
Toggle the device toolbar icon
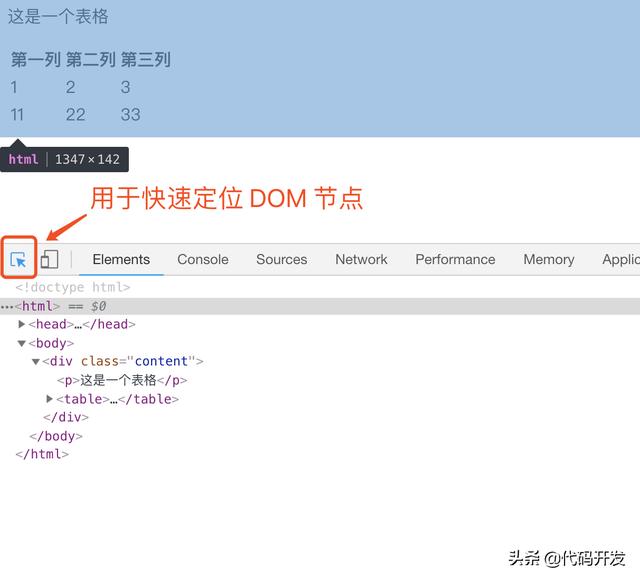point(49,259)
